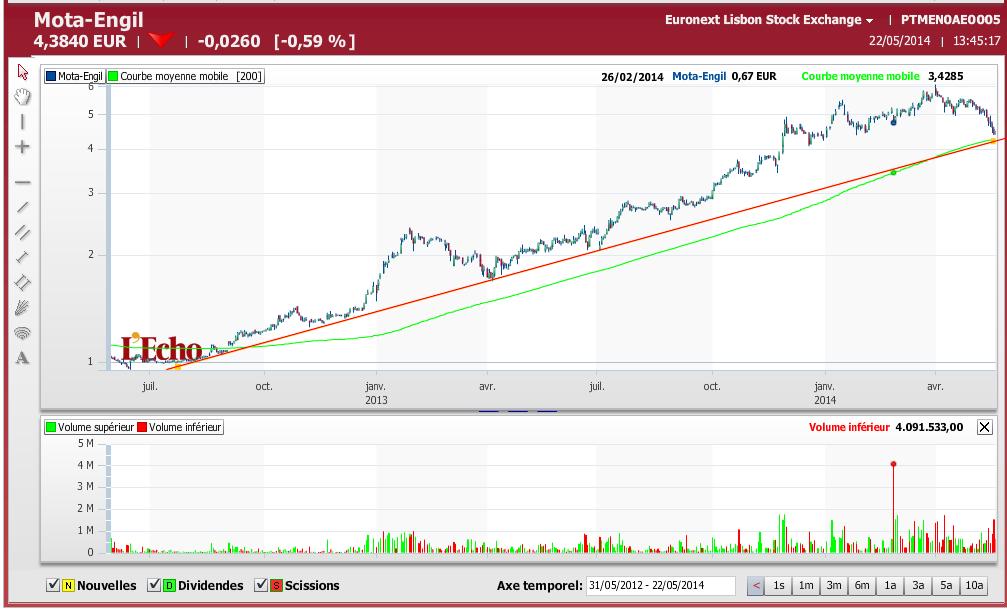Click the change value -0,0260

coord(229,42)
